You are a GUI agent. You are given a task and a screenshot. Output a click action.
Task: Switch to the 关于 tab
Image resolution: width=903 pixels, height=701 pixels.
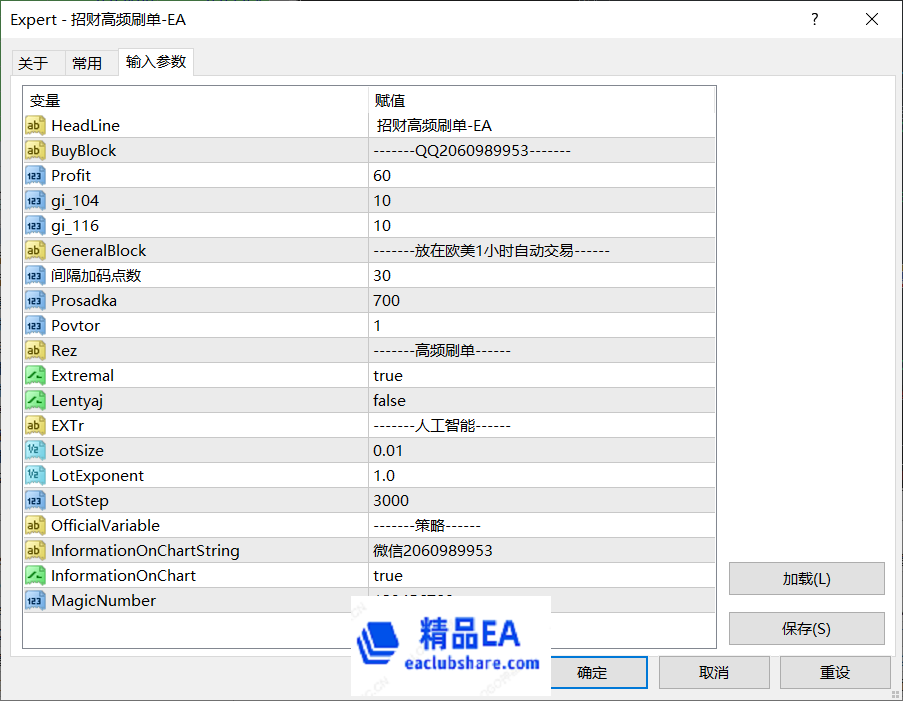click(x=33, y=63)
